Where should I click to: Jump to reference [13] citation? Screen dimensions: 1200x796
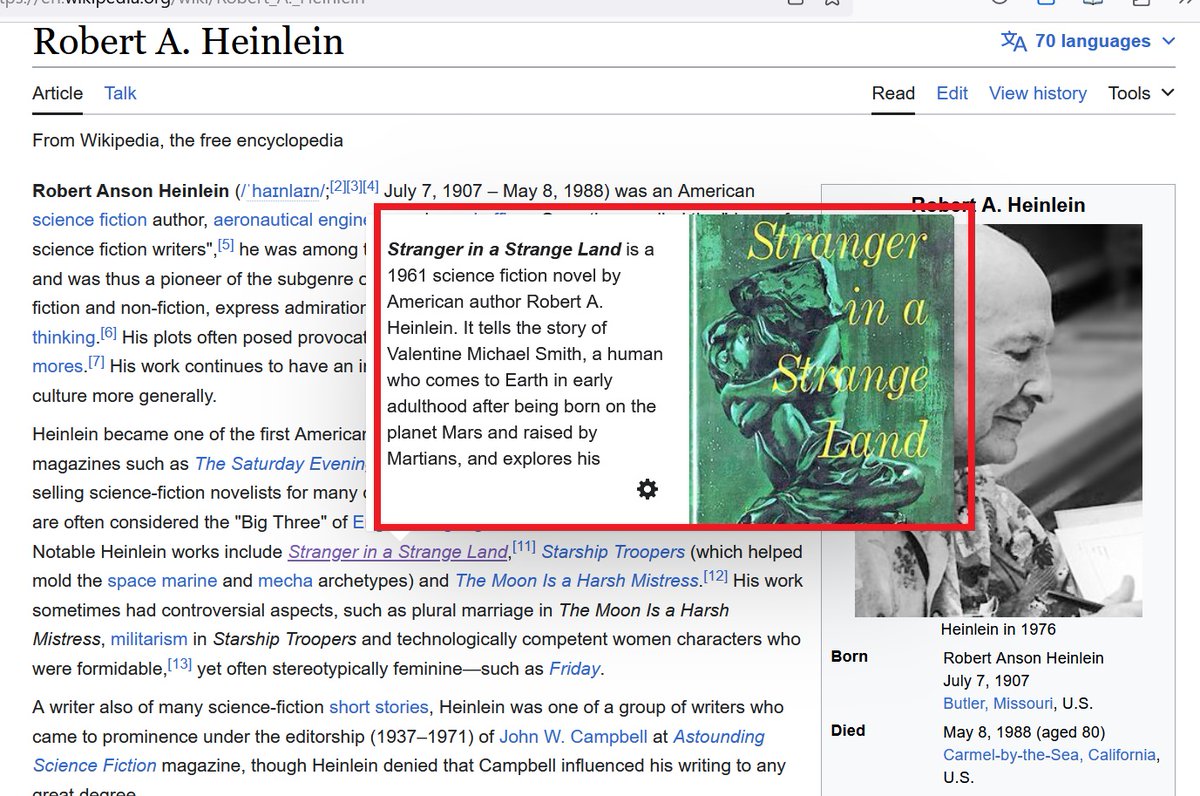point(180,663)
